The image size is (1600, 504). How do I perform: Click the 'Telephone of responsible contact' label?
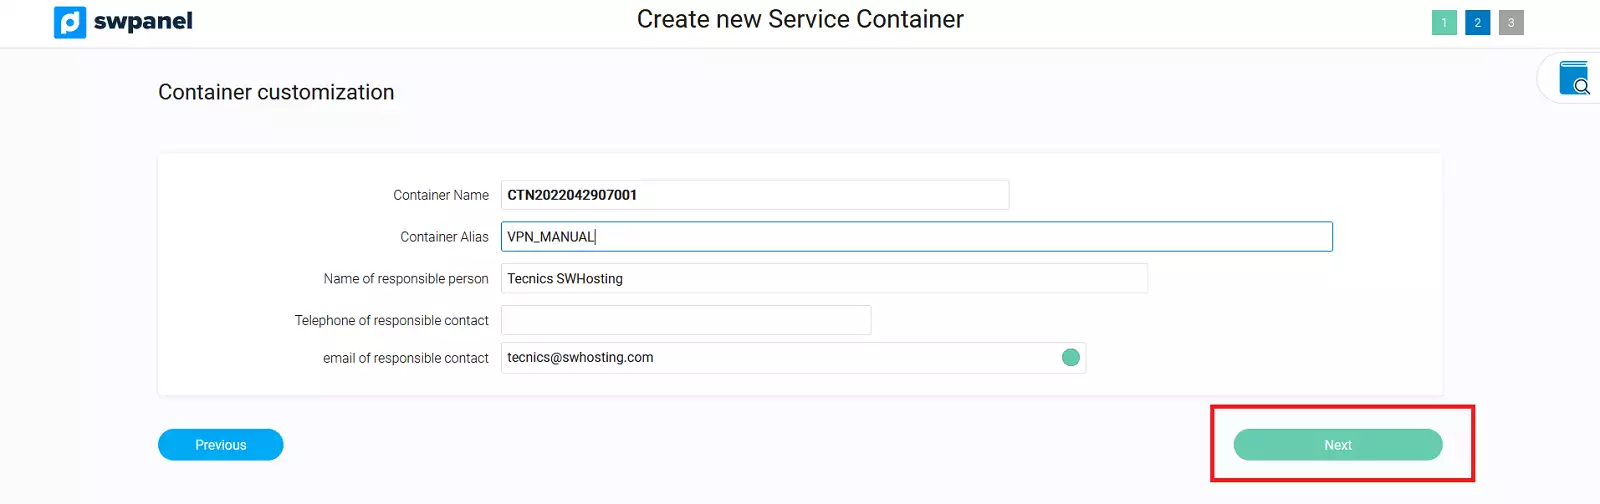click(x=391, y=320)
